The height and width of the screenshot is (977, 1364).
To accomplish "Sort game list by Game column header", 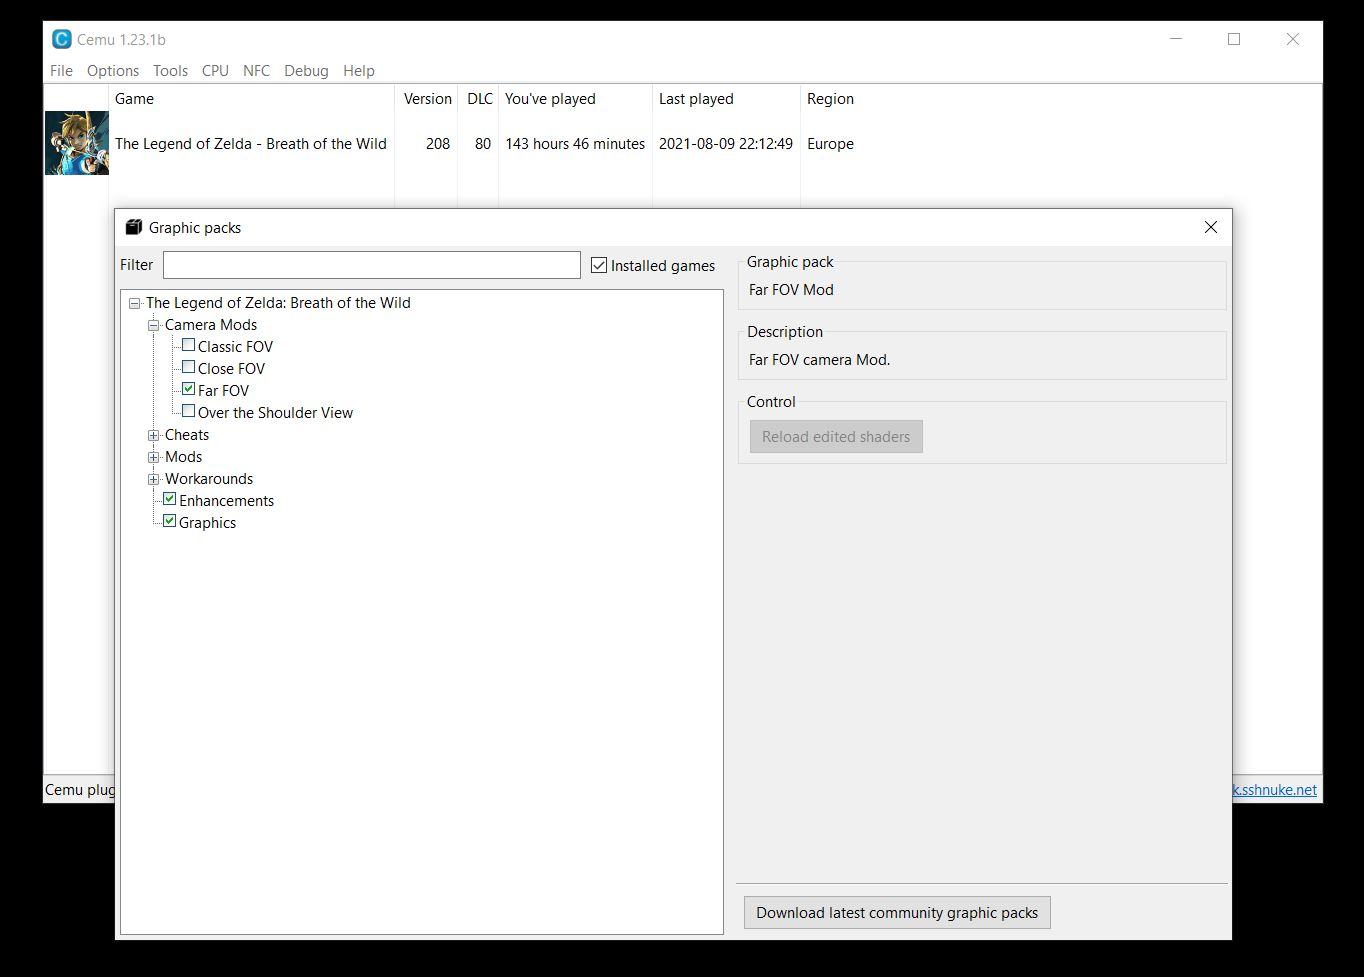I will click(251, 99).
